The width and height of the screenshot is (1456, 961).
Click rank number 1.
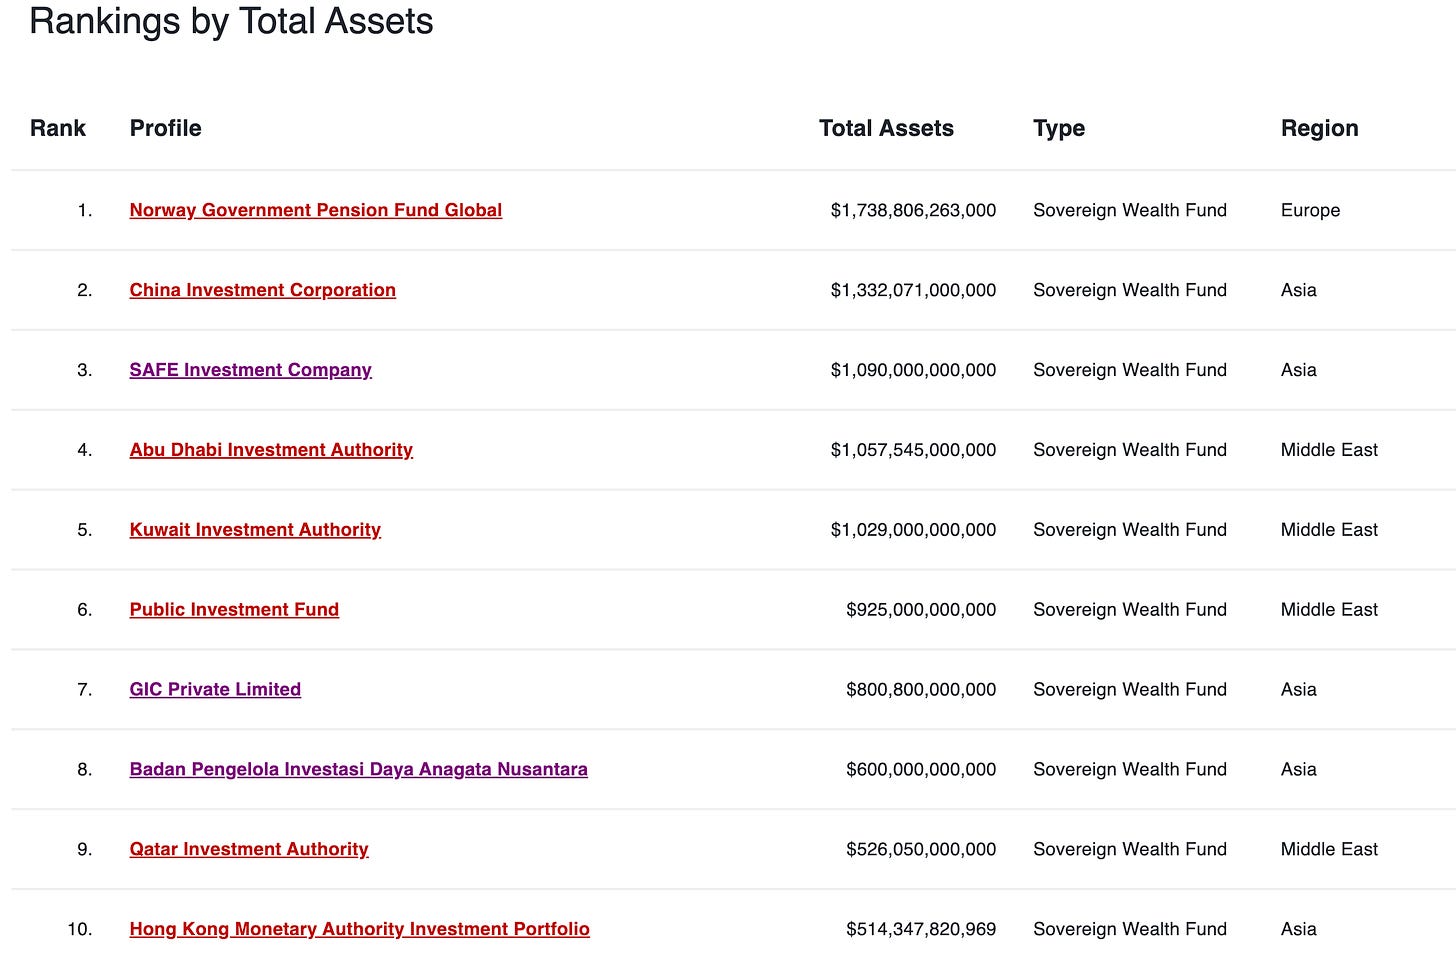click(85, 210)
